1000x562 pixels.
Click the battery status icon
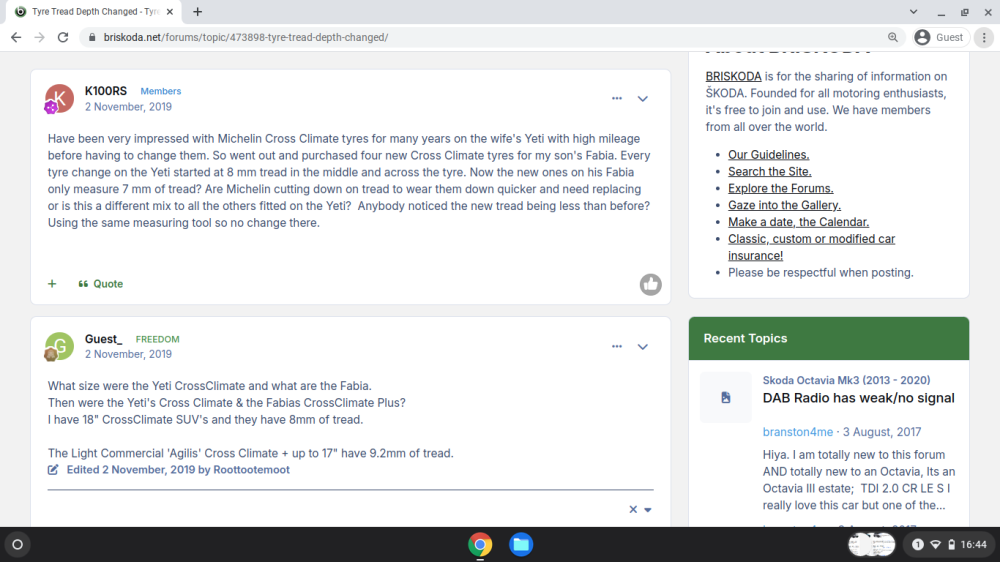[952, 545]
